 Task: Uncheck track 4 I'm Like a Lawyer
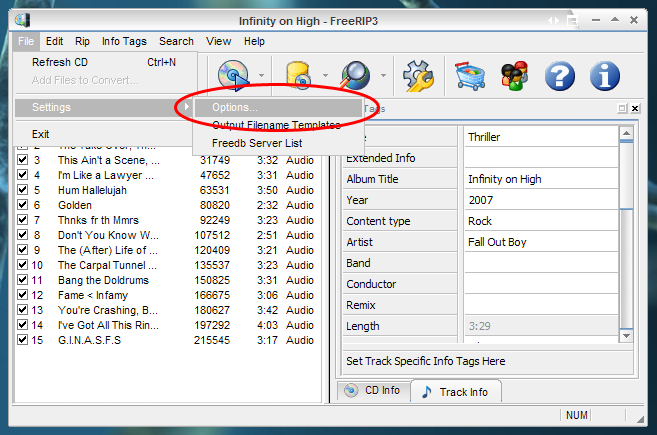coord(22,175)
